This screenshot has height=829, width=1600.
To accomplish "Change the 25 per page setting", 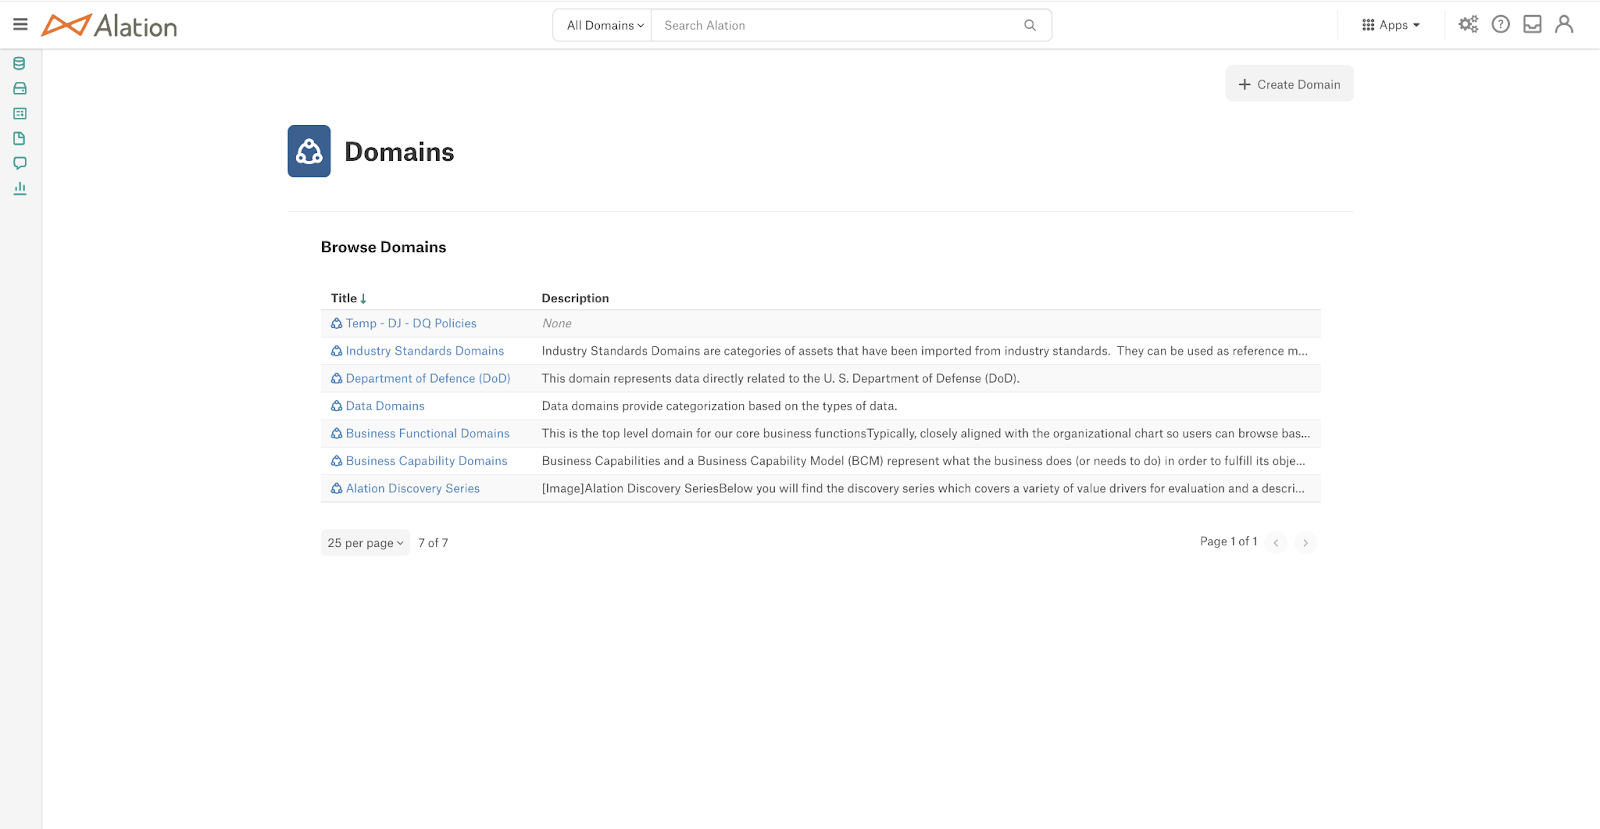I will click(x=365, y=543).
